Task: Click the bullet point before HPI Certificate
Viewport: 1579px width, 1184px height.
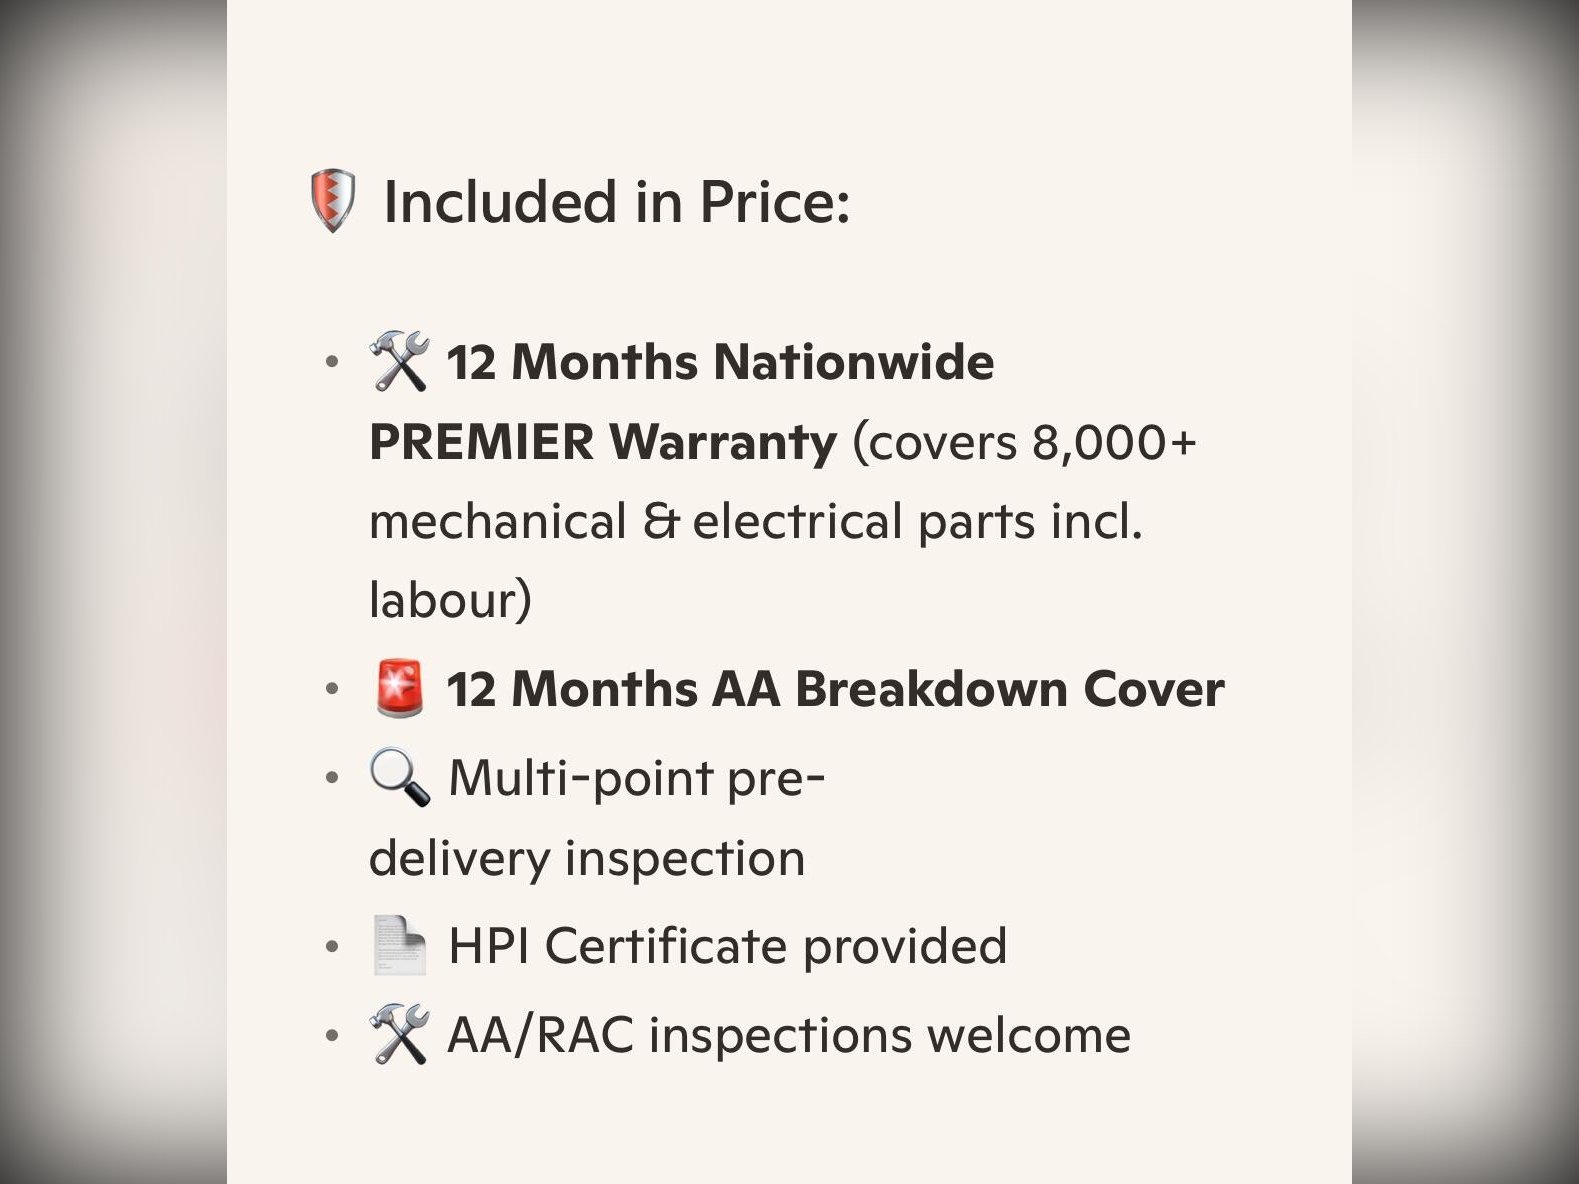Action: tap(332, 947)
